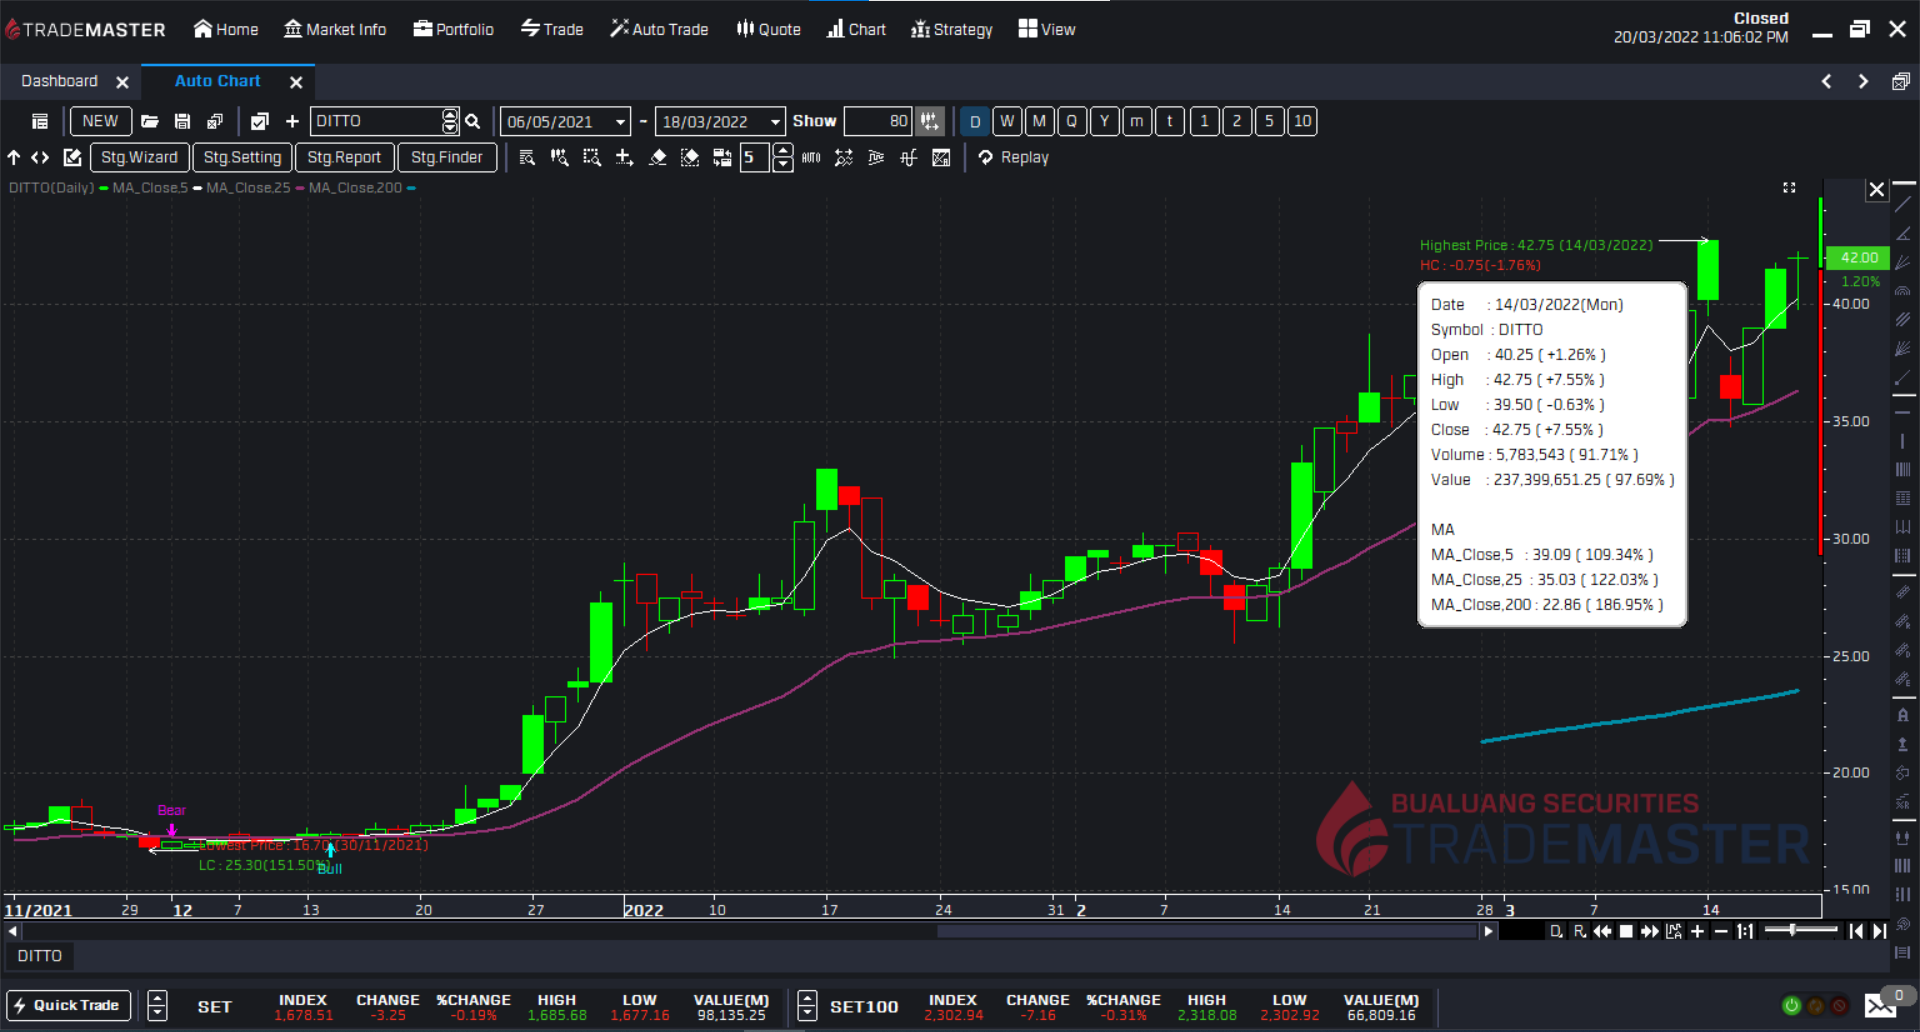
Task: Open the Portfolio menu
Action: (454, 29)
